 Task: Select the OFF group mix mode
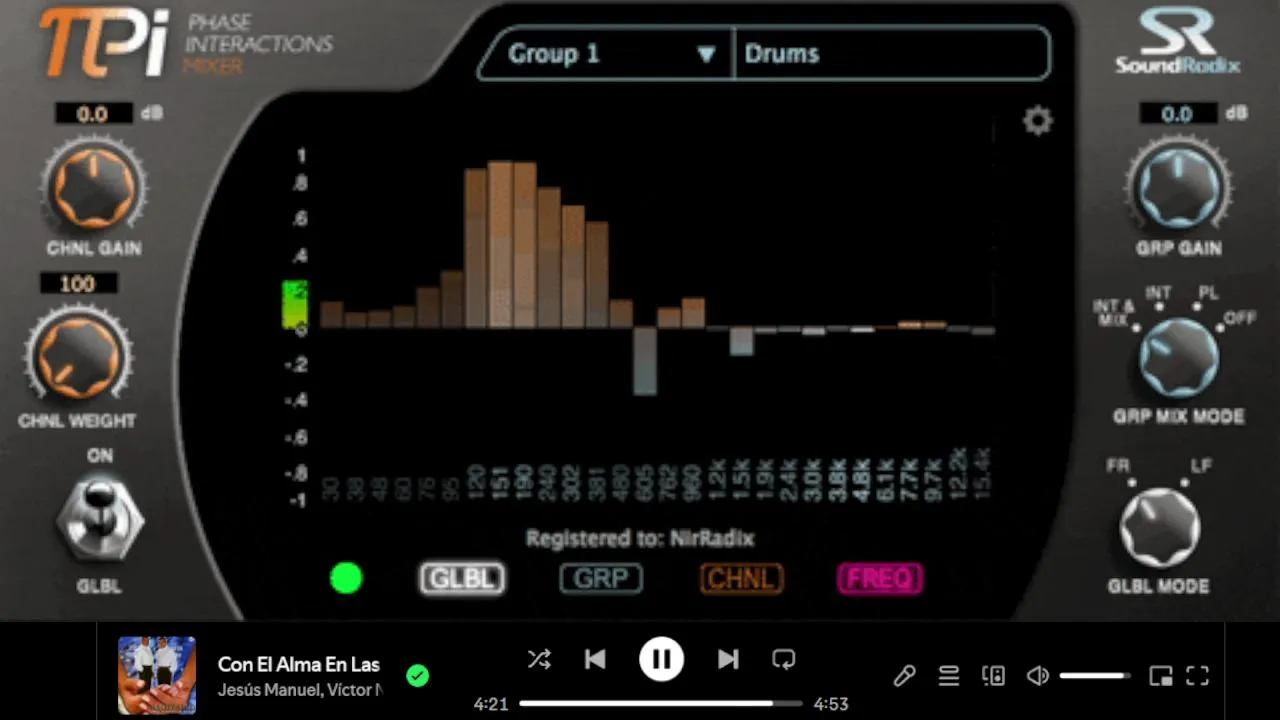[1240, 319]
